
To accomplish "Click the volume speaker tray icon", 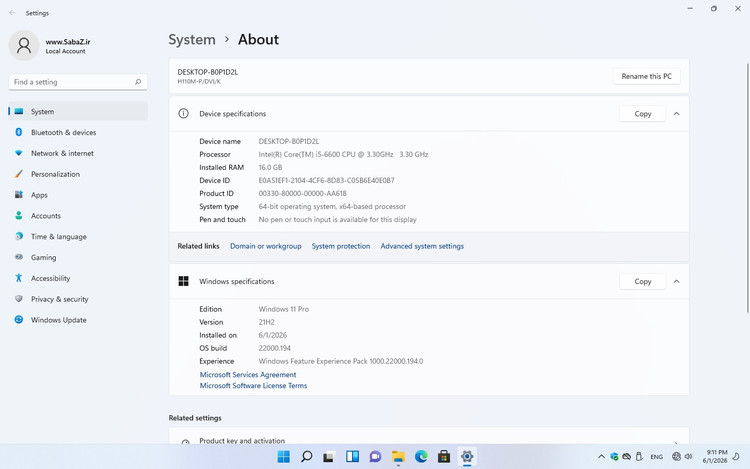I will [x=688, y=457].
